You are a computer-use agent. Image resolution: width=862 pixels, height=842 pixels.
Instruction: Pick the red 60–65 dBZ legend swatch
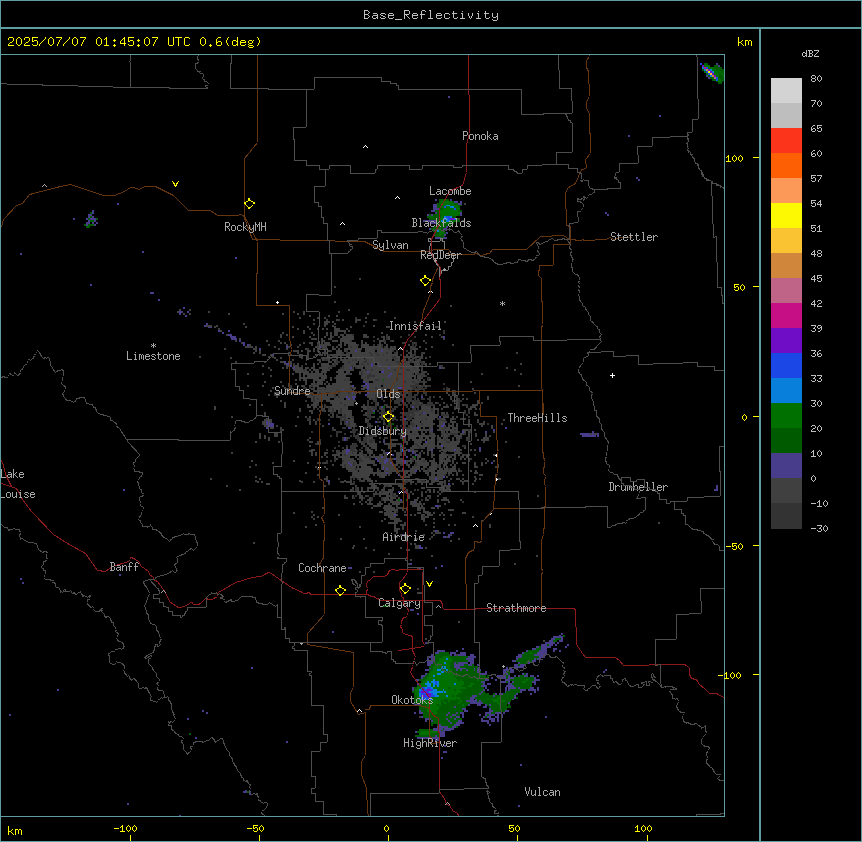[786, 141]
